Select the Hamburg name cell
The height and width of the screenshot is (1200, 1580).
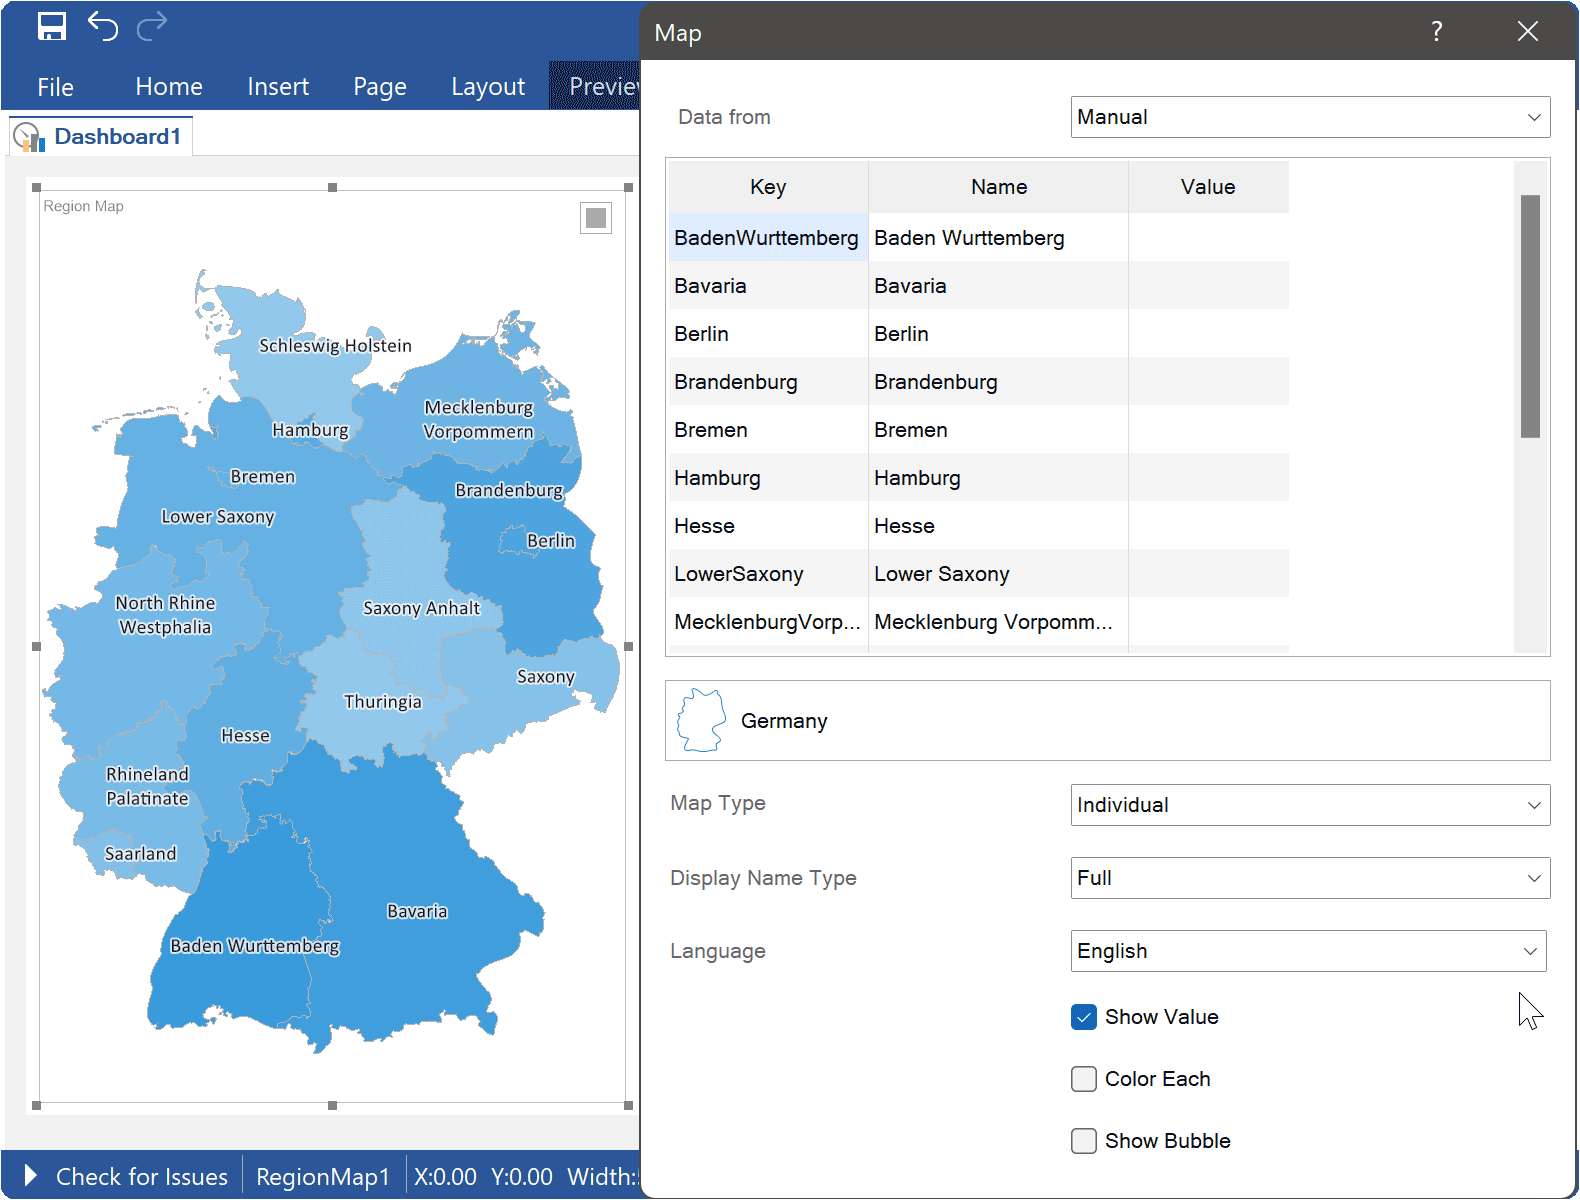[998, 478]
